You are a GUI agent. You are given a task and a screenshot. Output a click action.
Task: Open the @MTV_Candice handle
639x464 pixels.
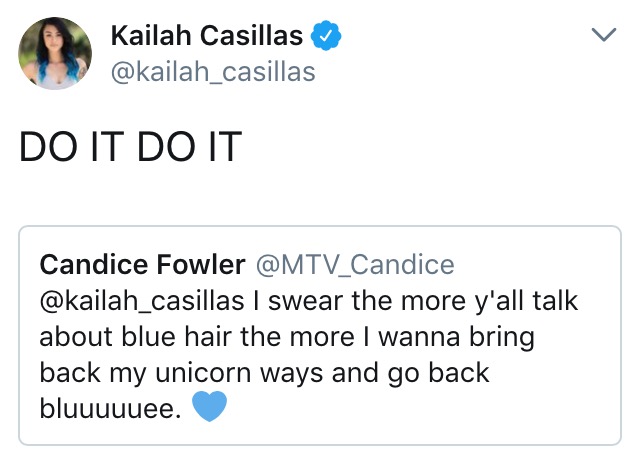click(x=355, y=265)
